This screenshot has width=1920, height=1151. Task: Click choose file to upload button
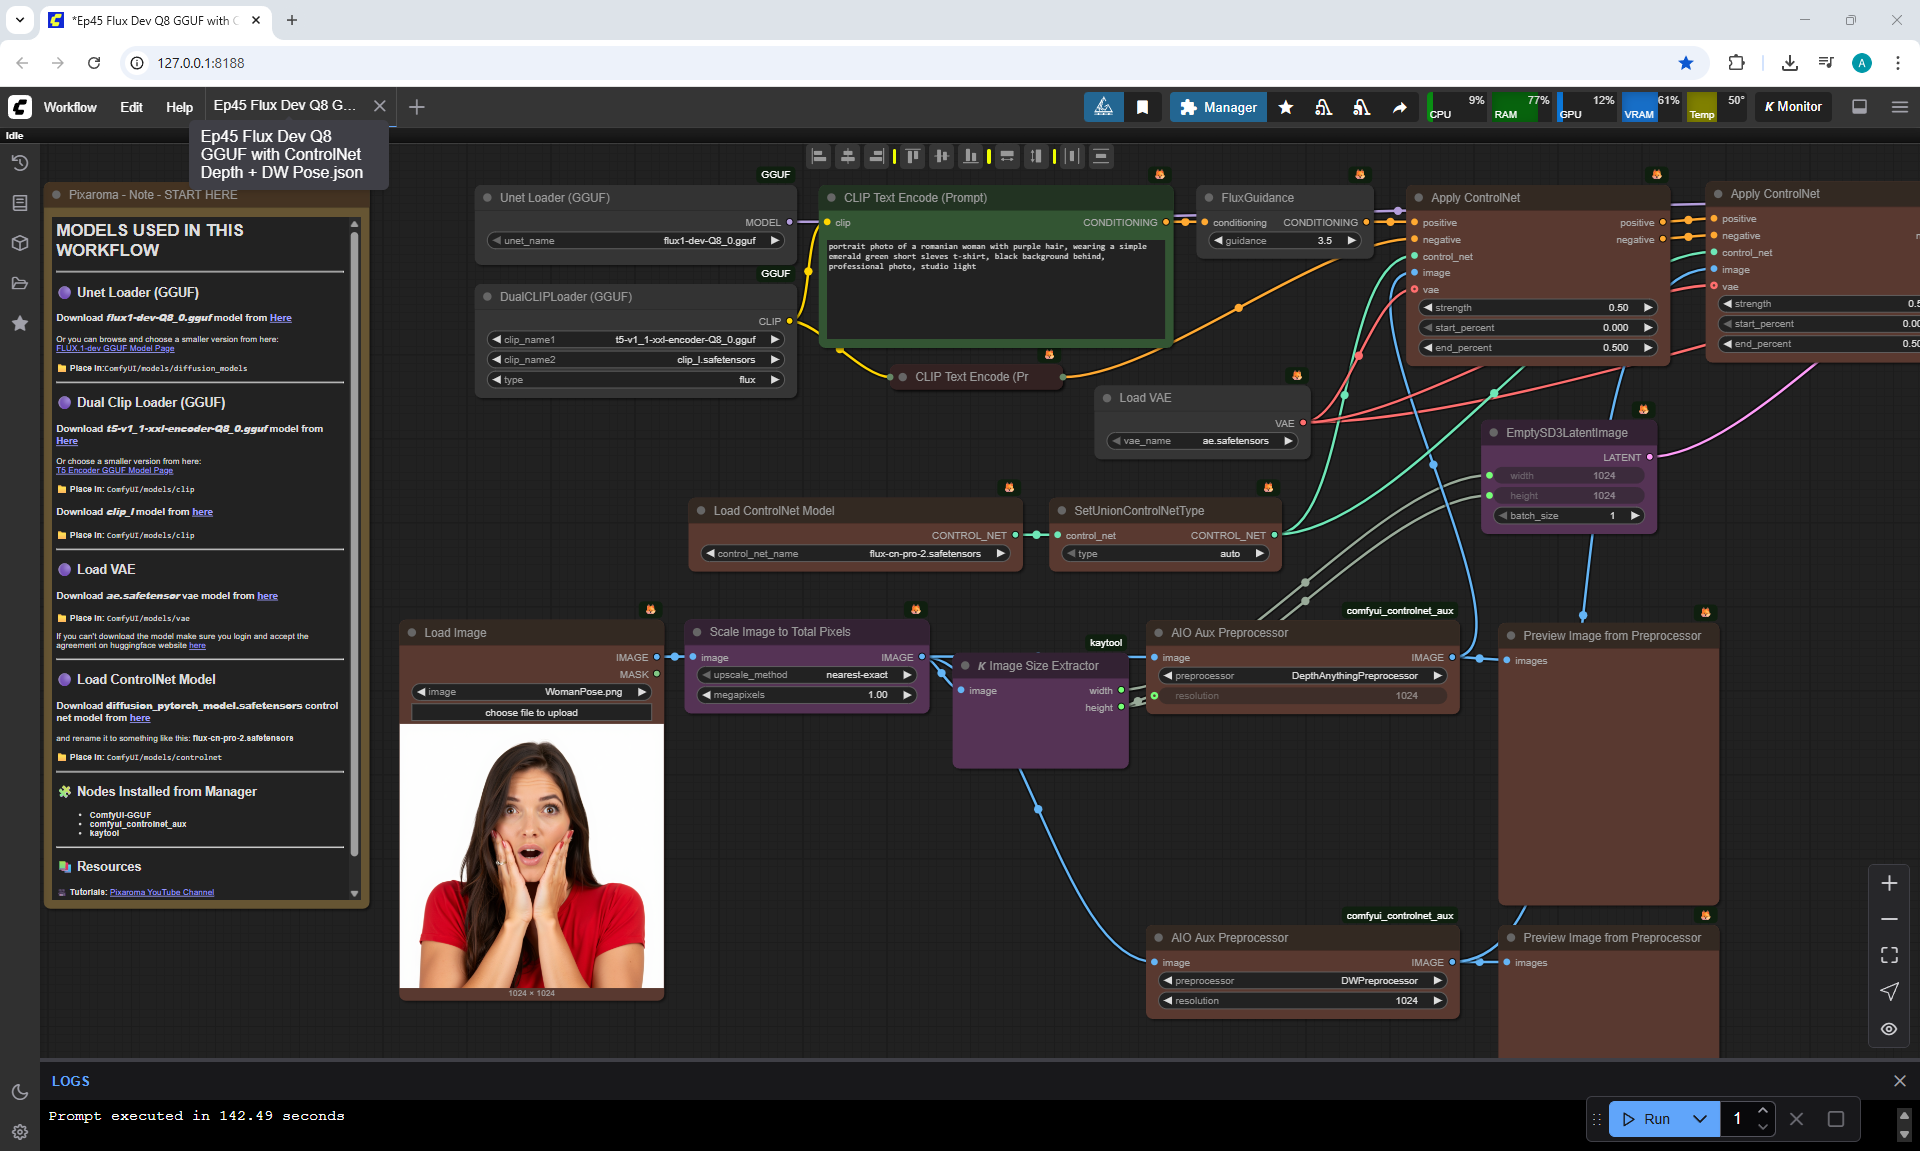pyautogui.click(x=531, y=713)
